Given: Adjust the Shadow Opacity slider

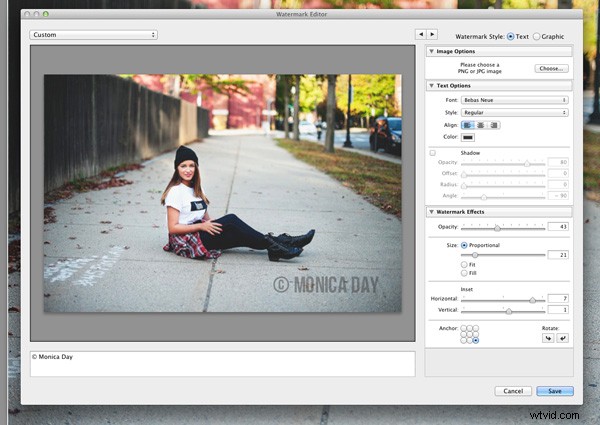Looking at the screenshot, I should point(527,164).
